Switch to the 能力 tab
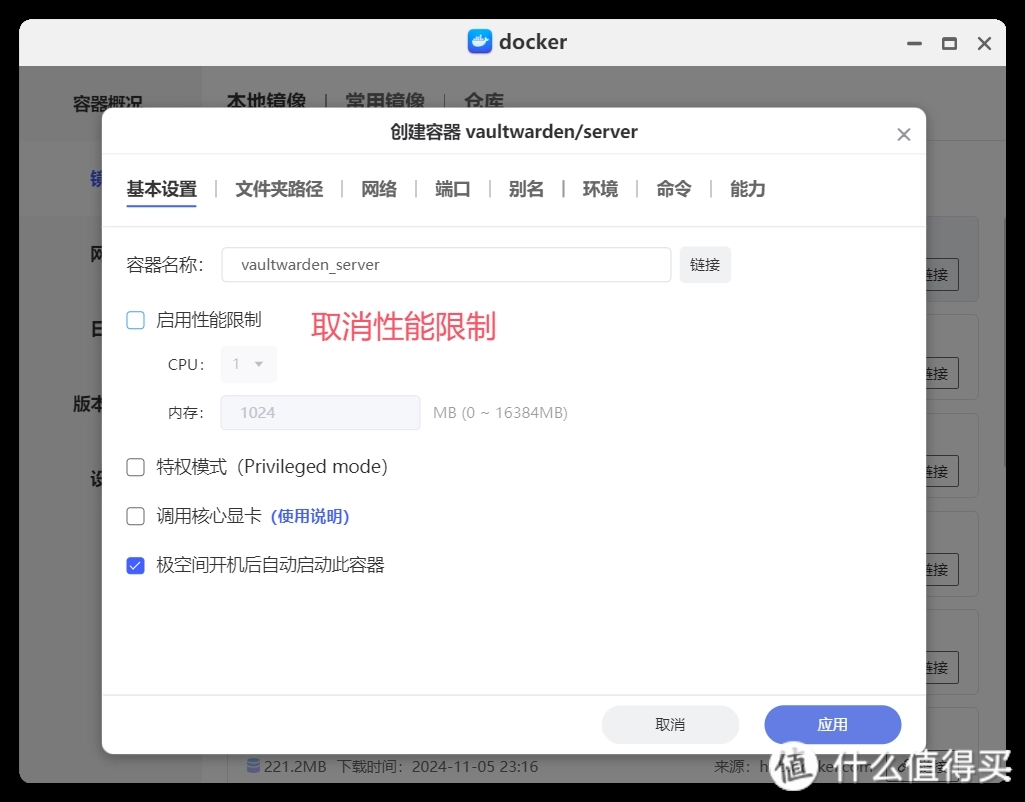Image resolution: width=1025 pixels, height=802 pixels. [x=747, y=189]
